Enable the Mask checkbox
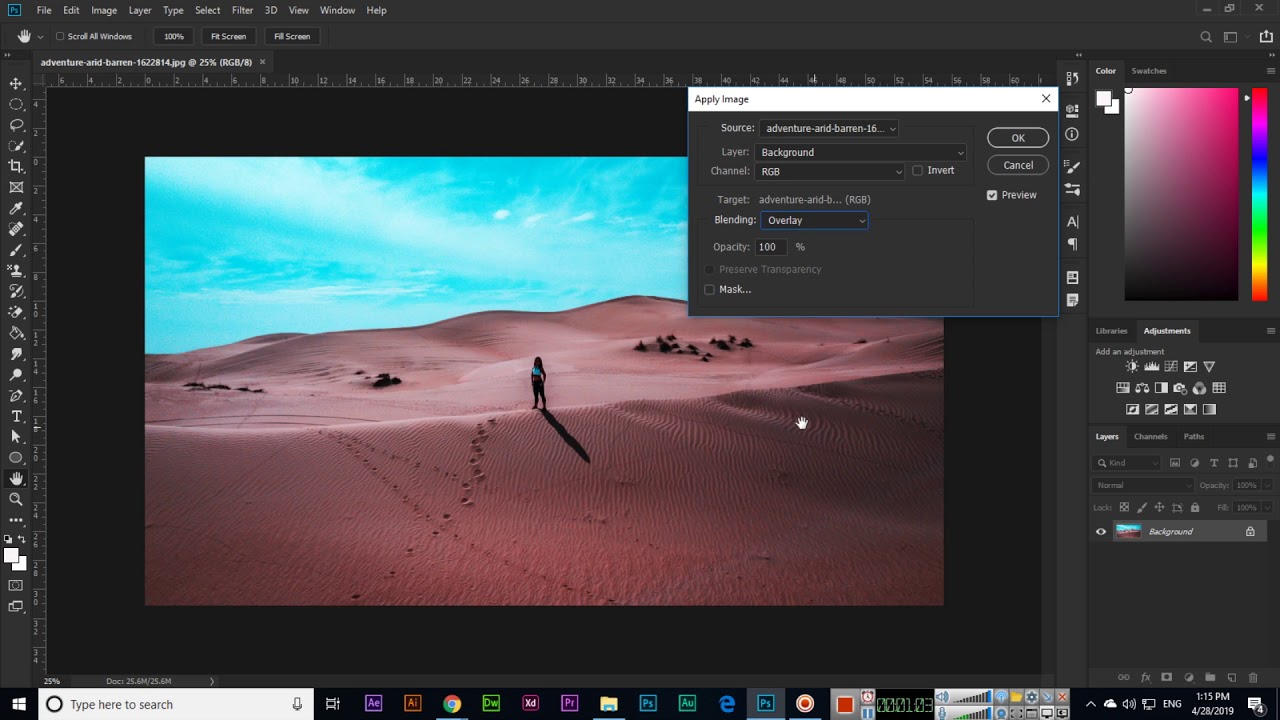1280x720 pixels. (x=709, y=290)
